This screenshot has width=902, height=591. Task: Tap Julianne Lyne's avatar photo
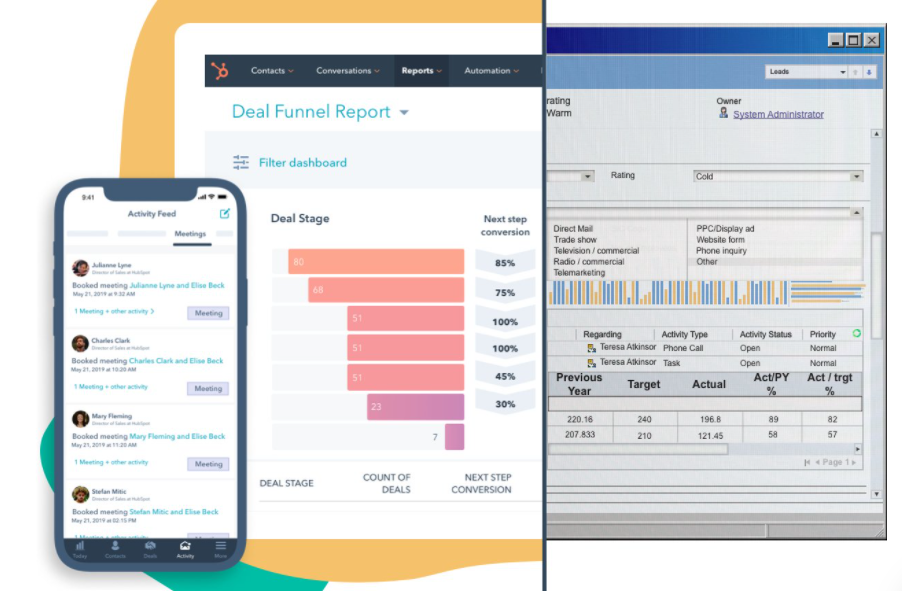click(81, 268)
